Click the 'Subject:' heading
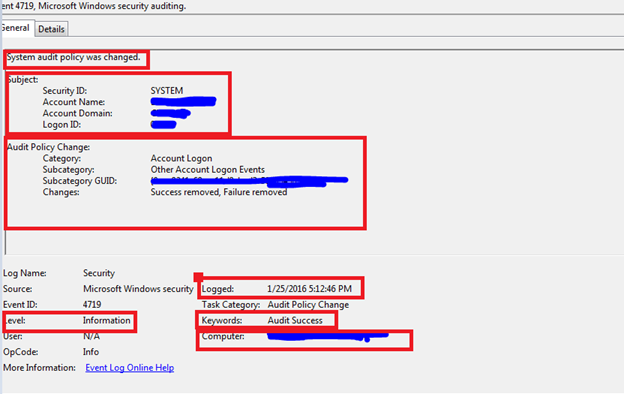This screenshot has height=394, width=624. pyautogui.click(x=23, y=80)
